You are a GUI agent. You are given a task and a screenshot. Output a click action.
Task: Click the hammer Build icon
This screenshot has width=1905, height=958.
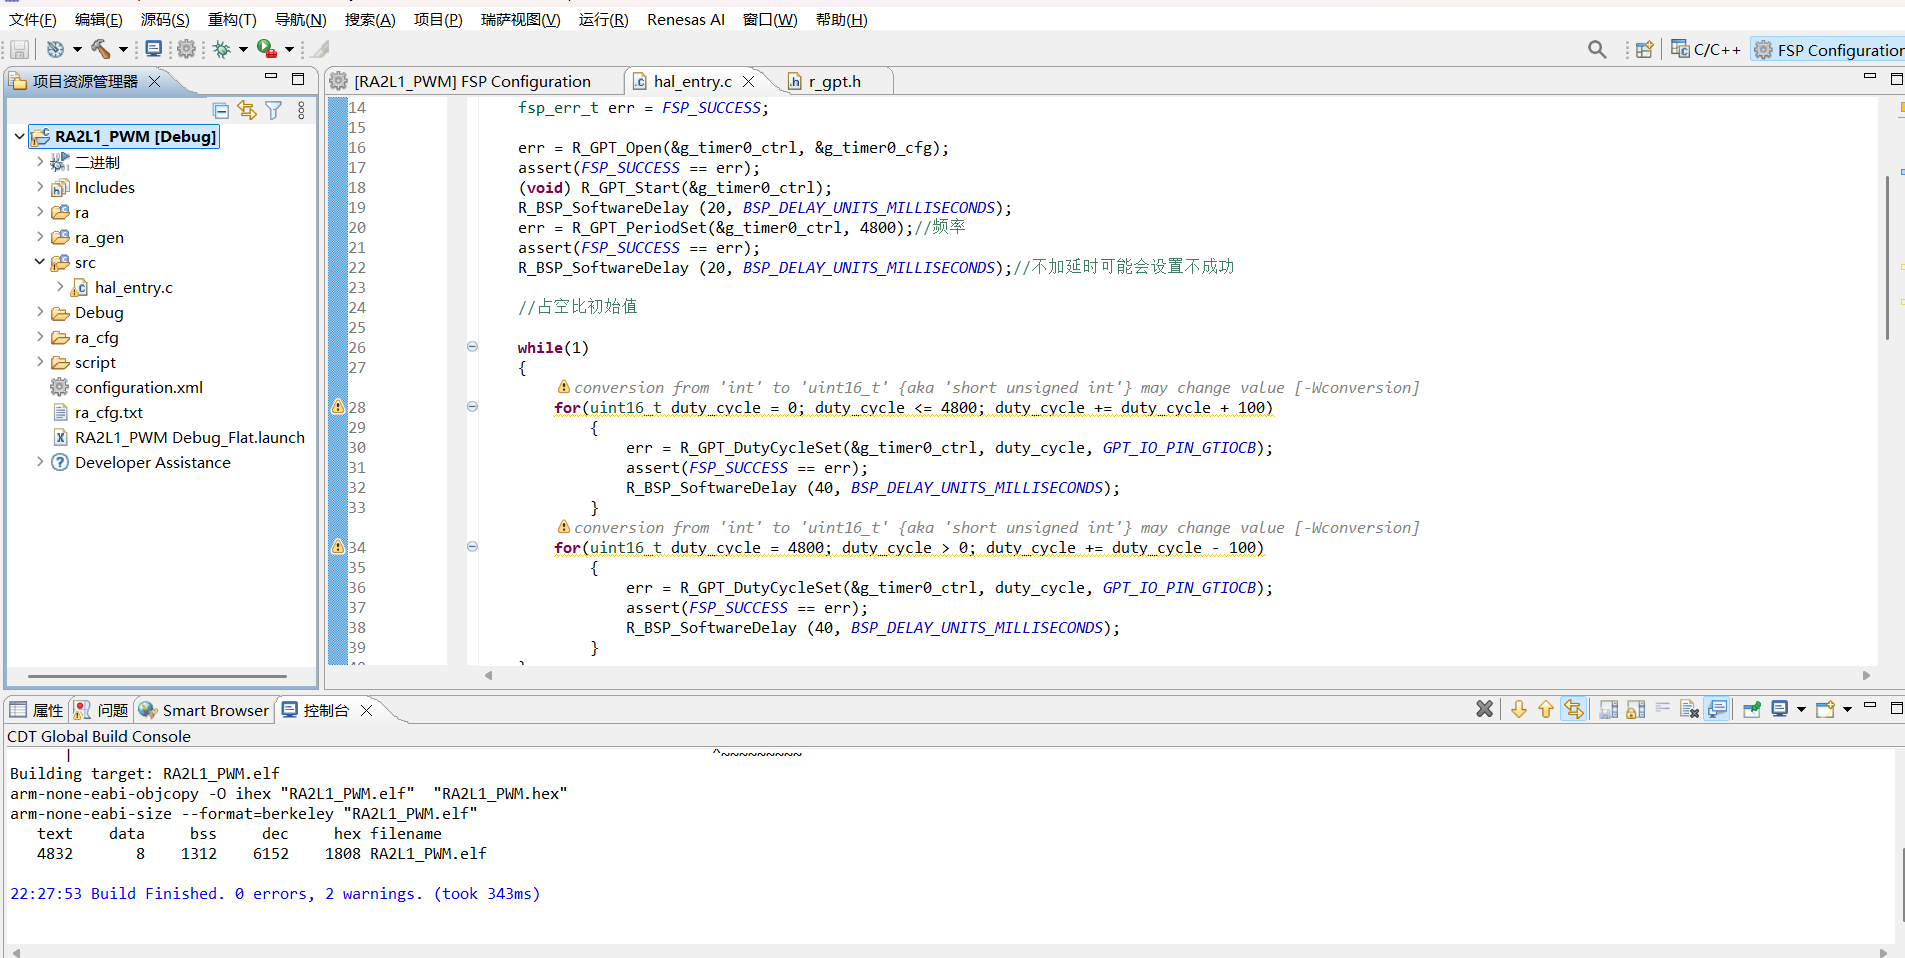click(x=101, y=48)
